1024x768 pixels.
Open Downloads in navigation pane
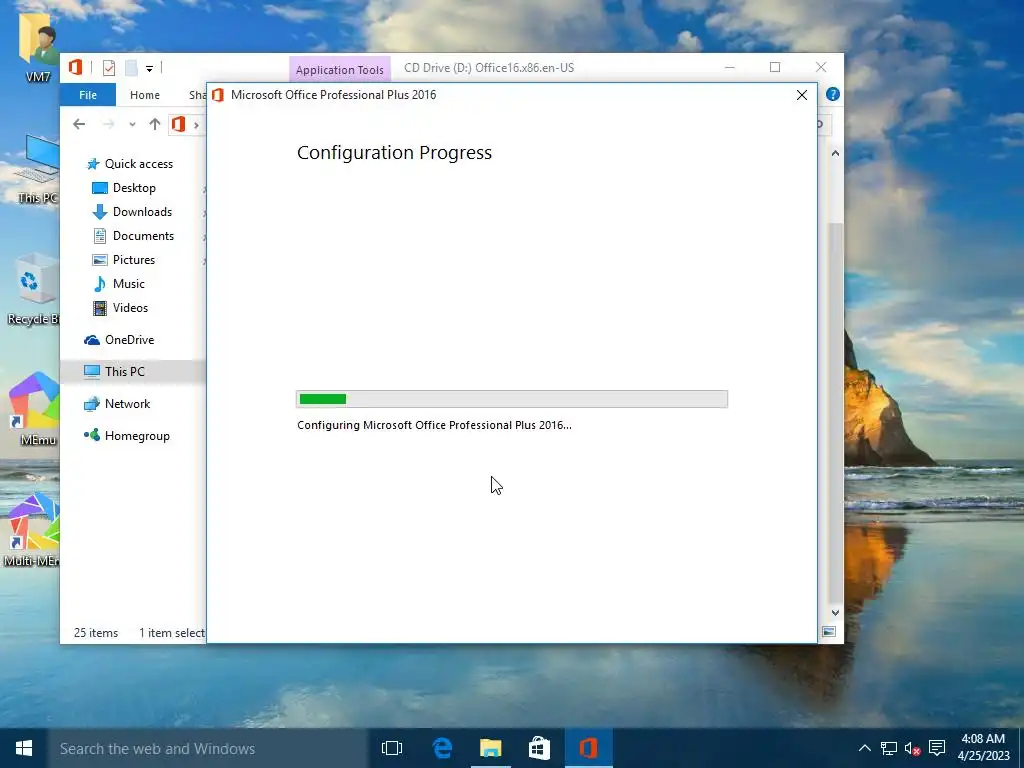[x=132, y=212]
